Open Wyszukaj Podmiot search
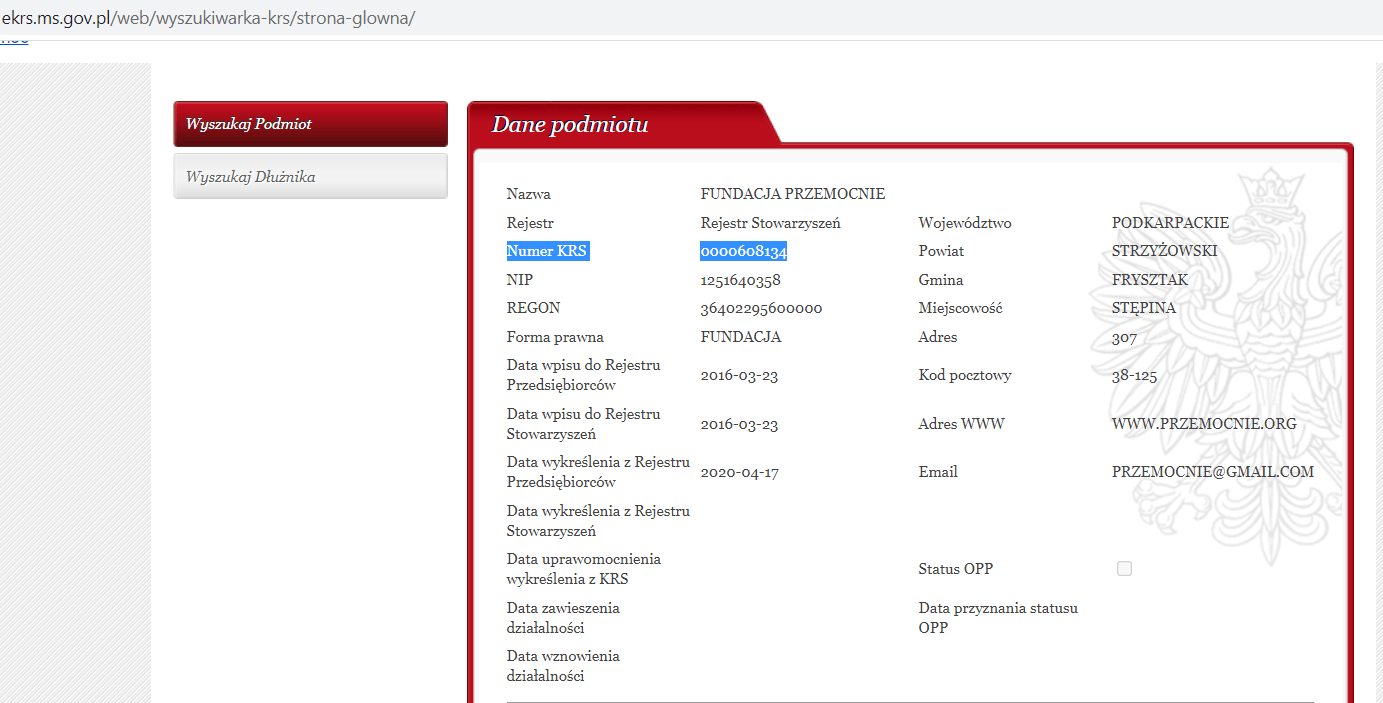Viewport: 1383px width, 703px height. (310, 124)
